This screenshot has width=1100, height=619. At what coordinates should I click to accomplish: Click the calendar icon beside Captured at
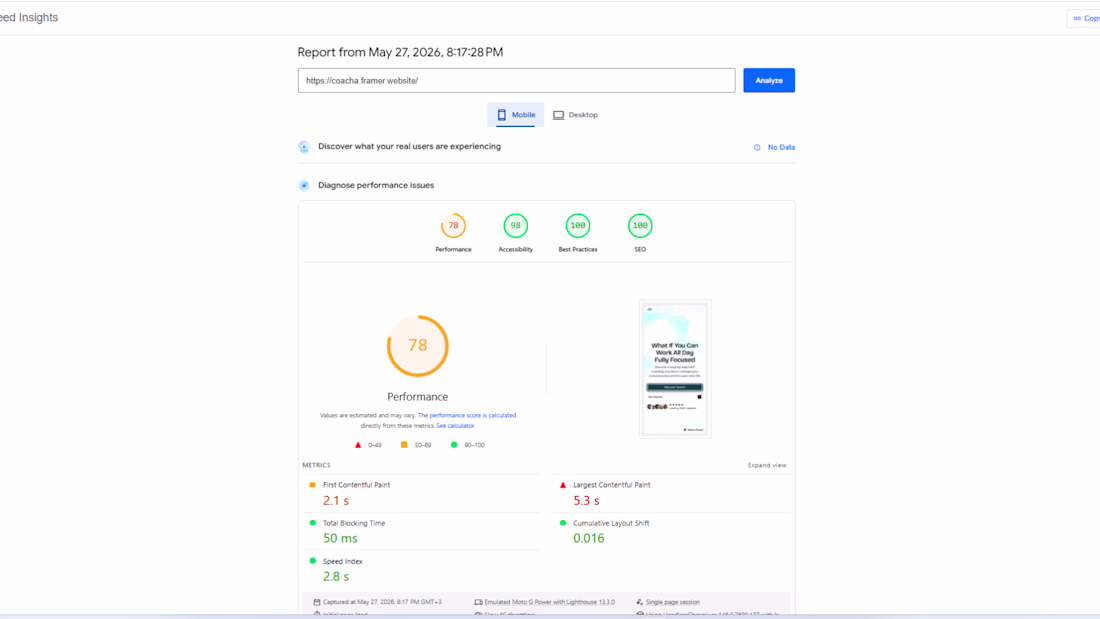[x=317, y=602]
